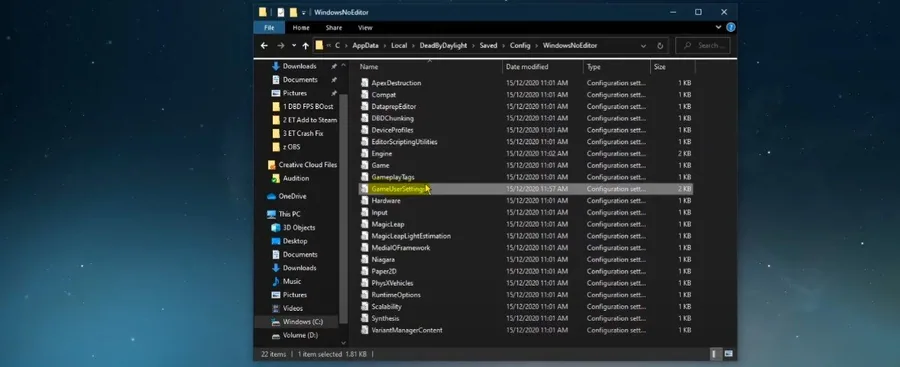
Task: Click the Back navigation arrow
Action: pos(264,46)
